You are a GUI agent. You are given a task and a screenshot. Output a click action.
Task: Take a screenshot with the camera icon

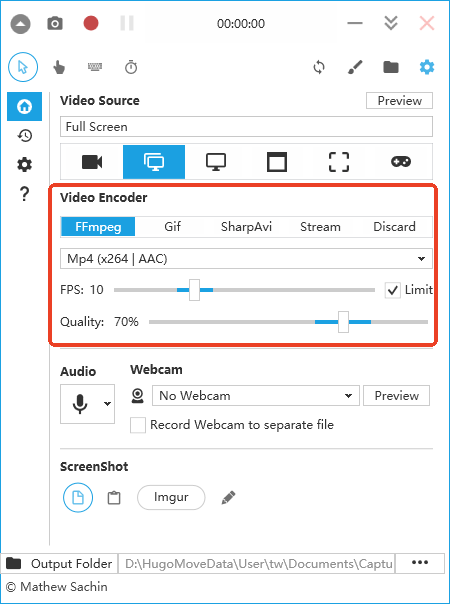[x=55, y=23]
